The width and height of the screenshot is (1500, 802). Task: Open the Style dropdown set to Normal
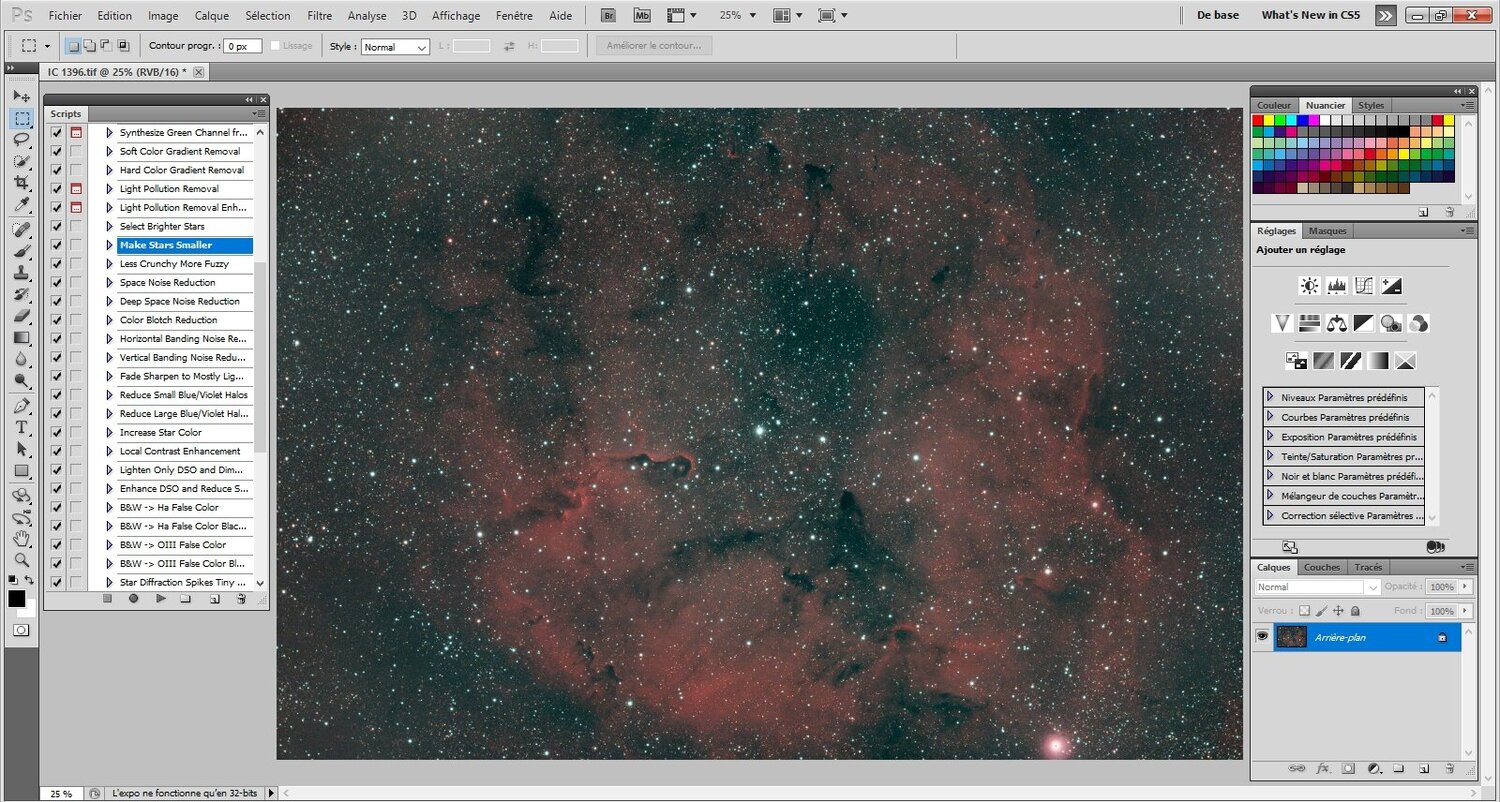click(395, 47)
